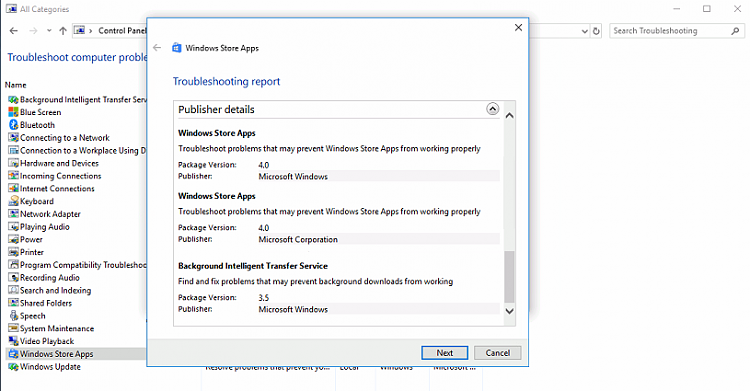Click the System Maintenance icon

(x=13, y=328)
